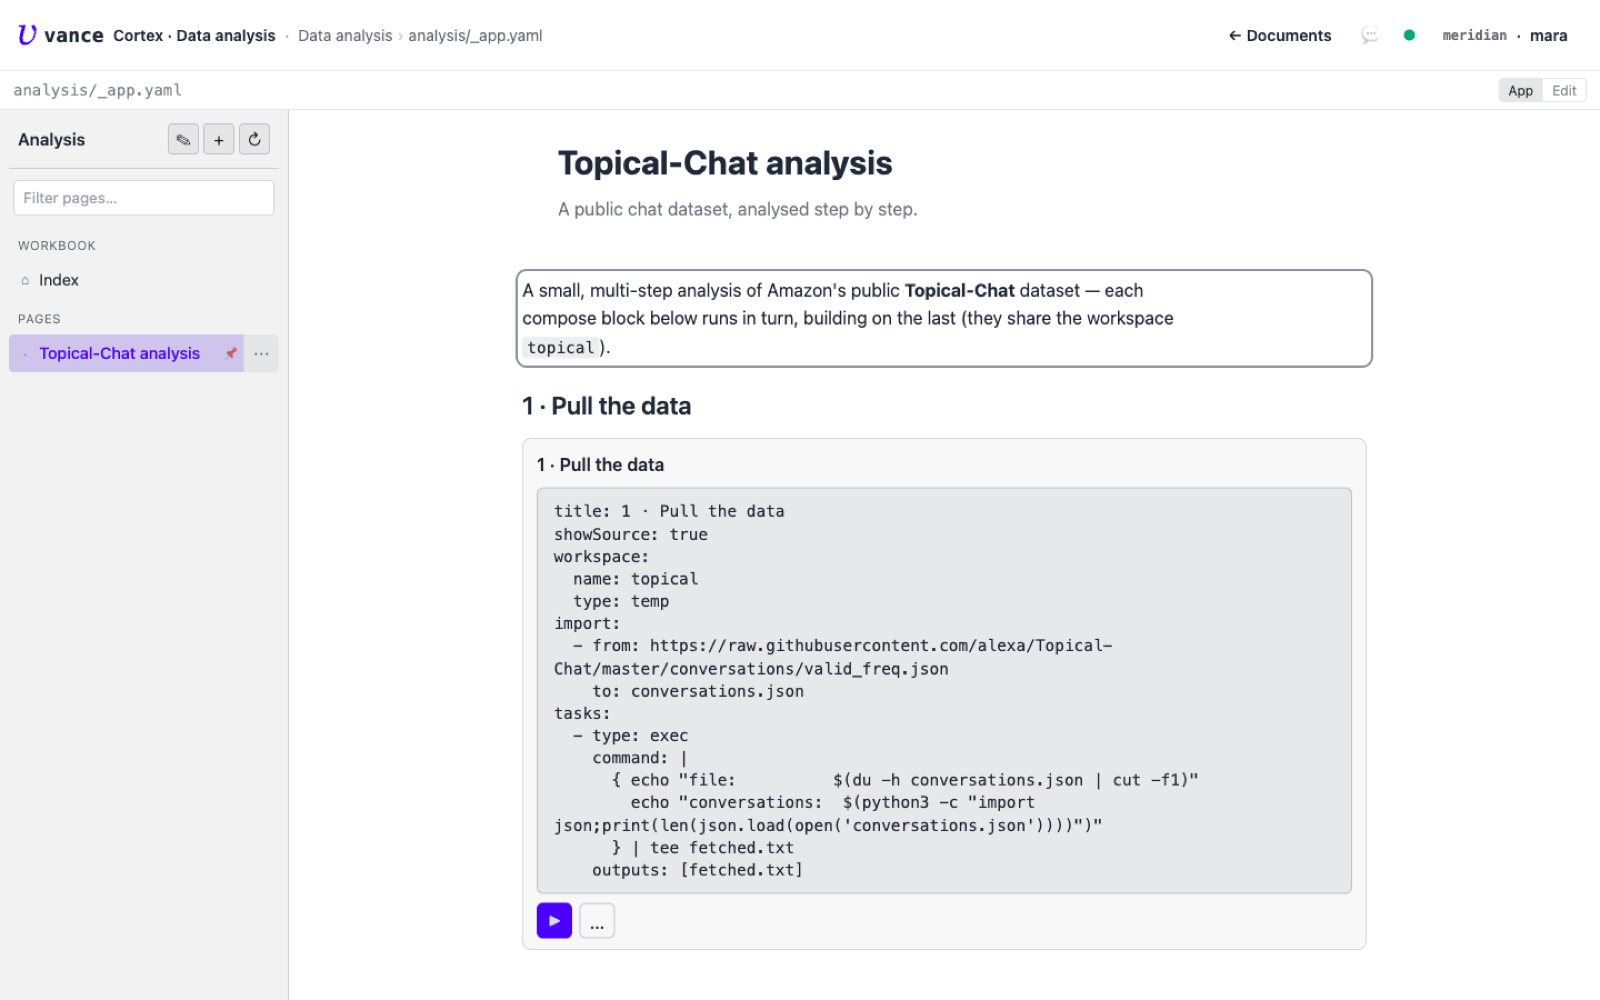Click the block card title '1 · Pull the data'
This screenshot has width=1600, height=1000.
click(x=600, y=465)
